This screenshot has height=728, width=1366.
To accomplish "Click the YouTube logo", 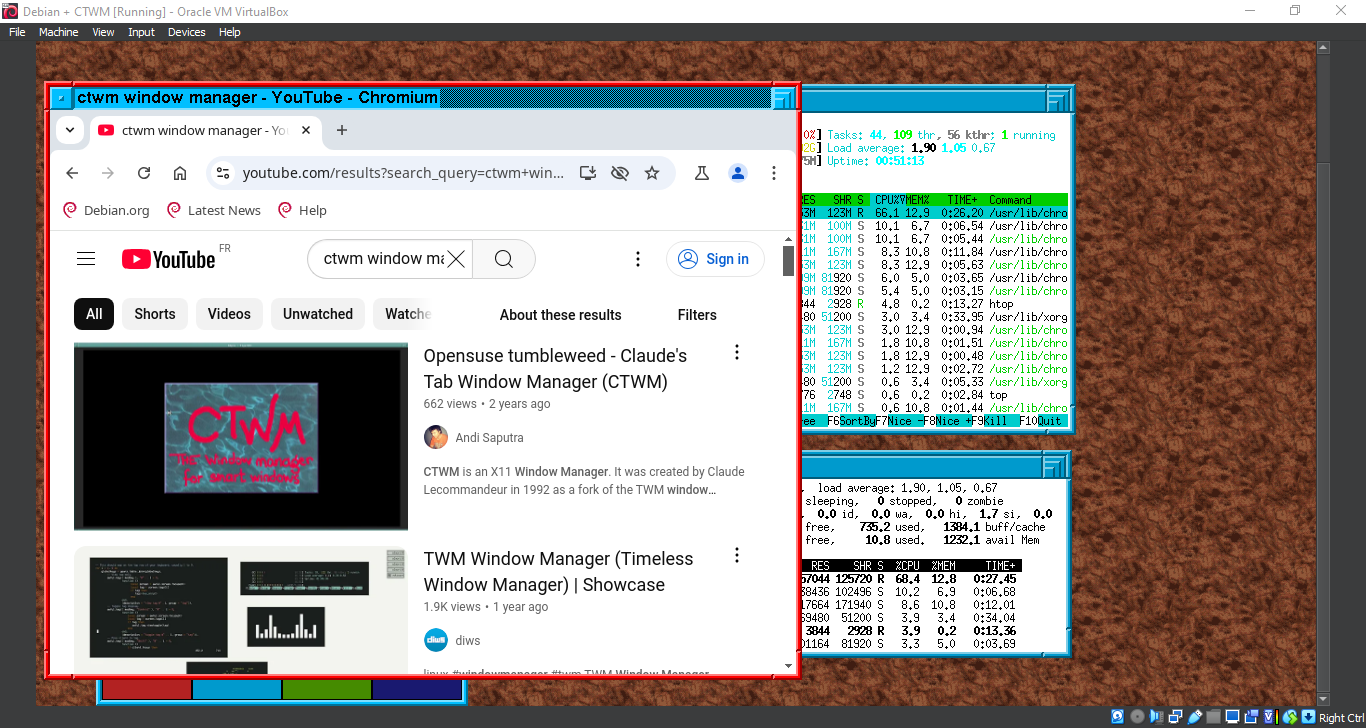I will pyautogui.click(x=168, y=258).
